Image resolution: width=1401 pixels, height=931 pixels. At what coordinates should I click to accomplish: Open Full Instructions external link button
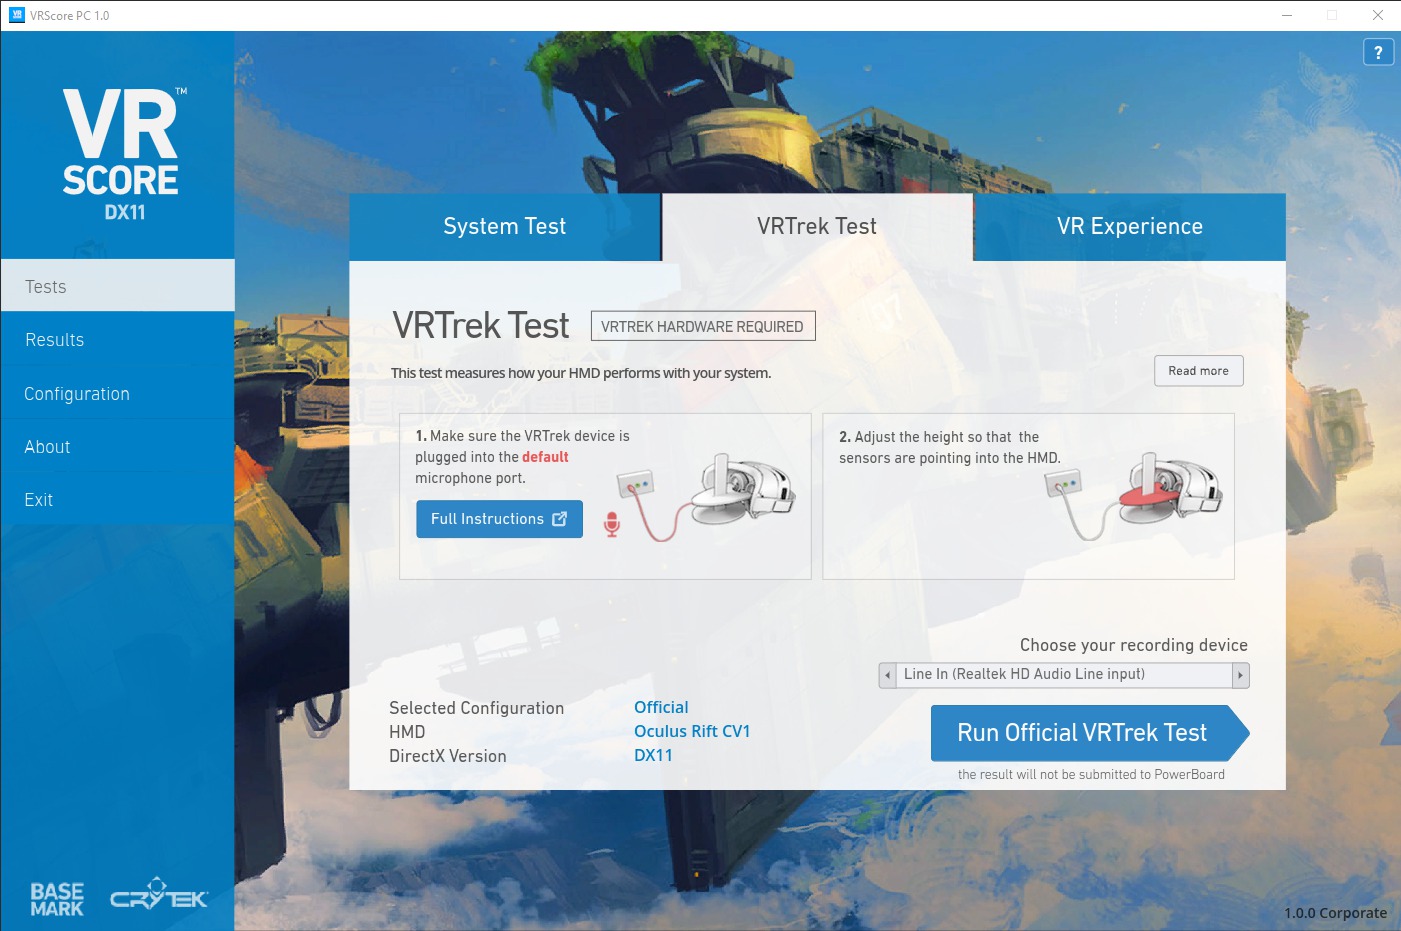pyautogui.click(x=499, y=519)
